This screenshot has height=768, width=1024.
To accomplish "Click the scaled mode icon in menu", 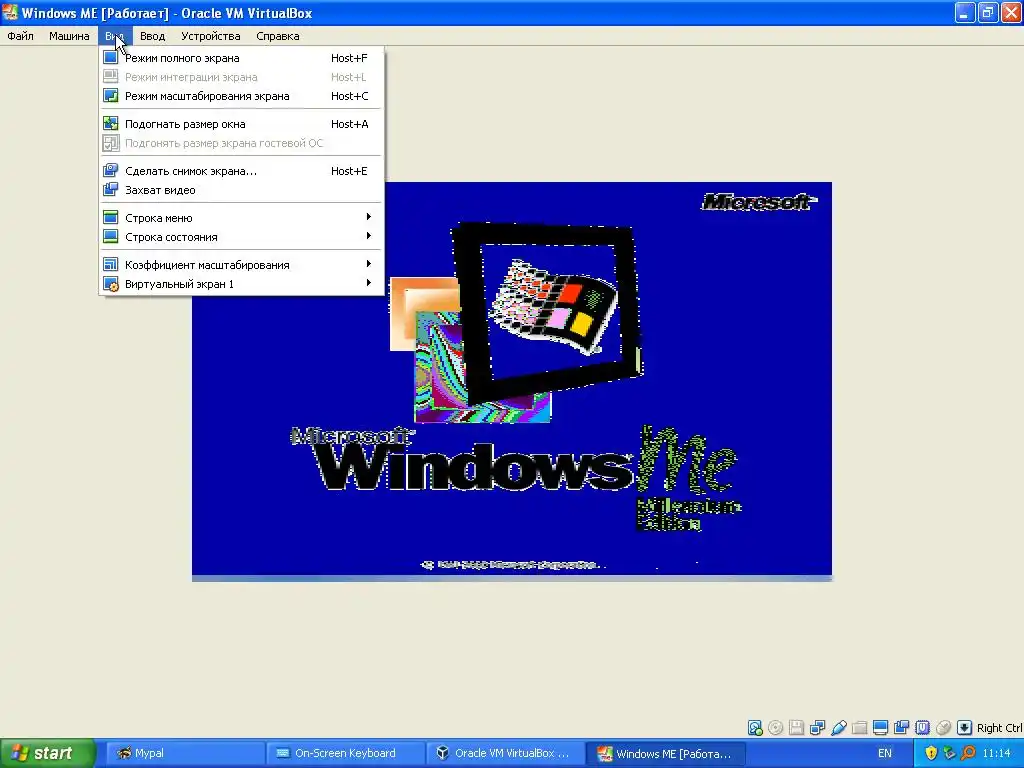I will coord(110,96).
